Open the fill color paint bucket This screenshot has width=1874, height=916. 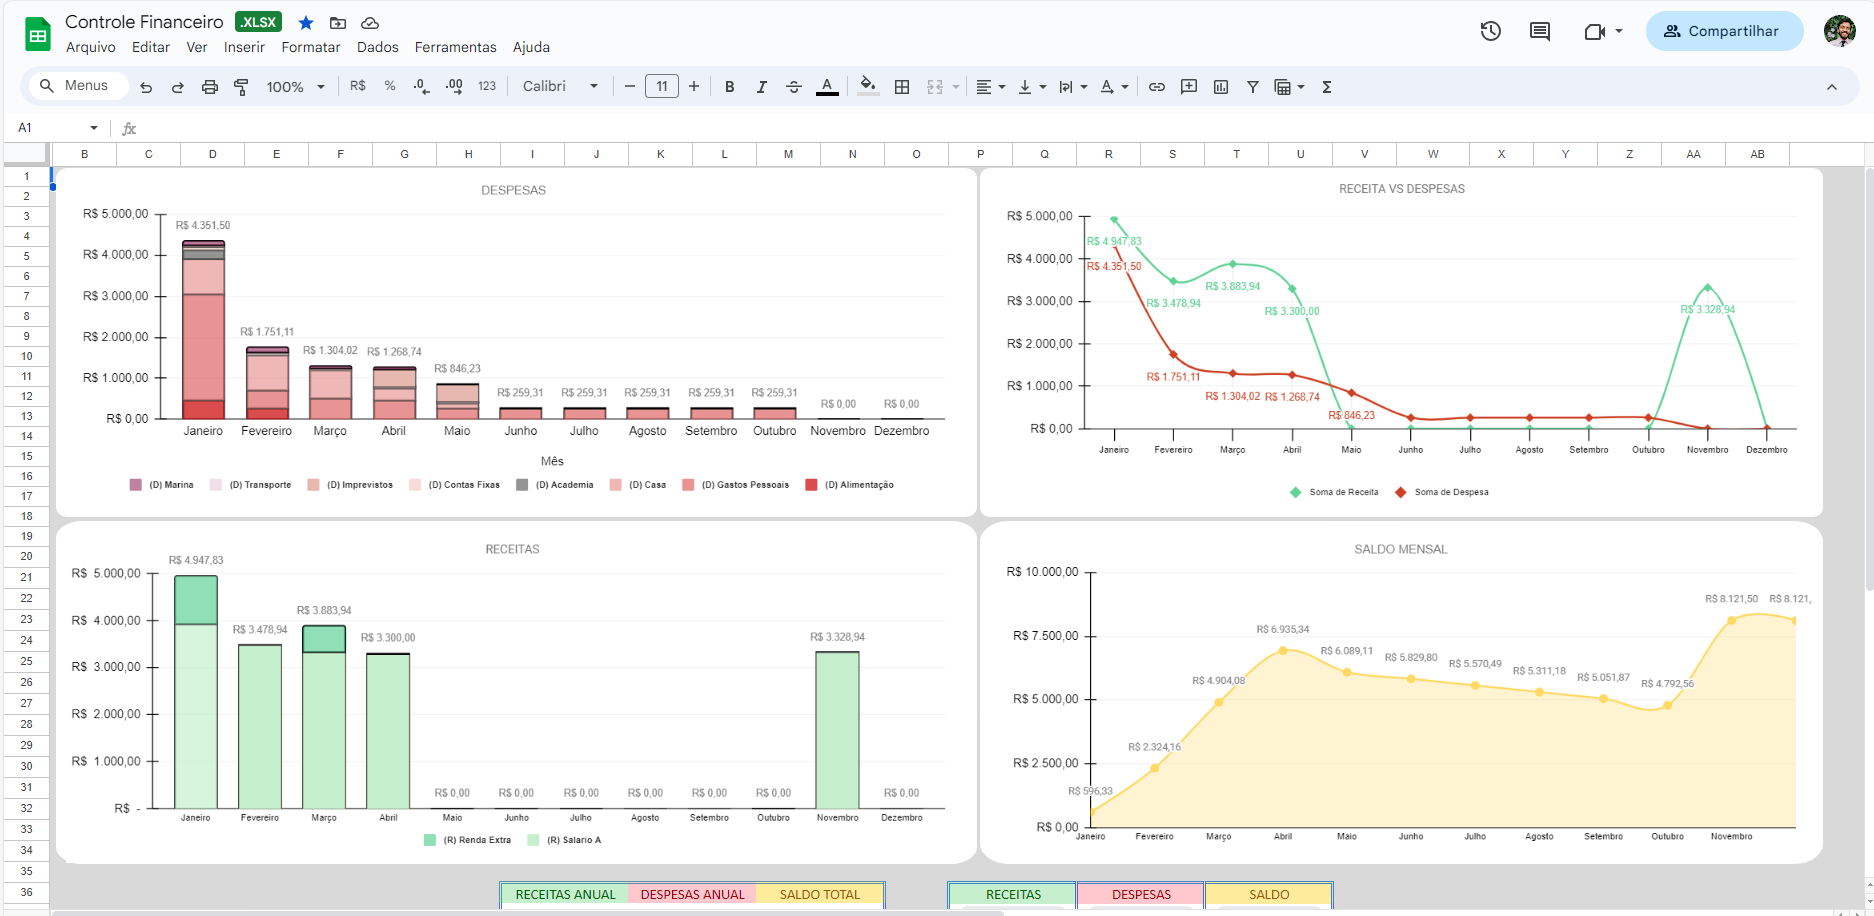click(868, 87)
